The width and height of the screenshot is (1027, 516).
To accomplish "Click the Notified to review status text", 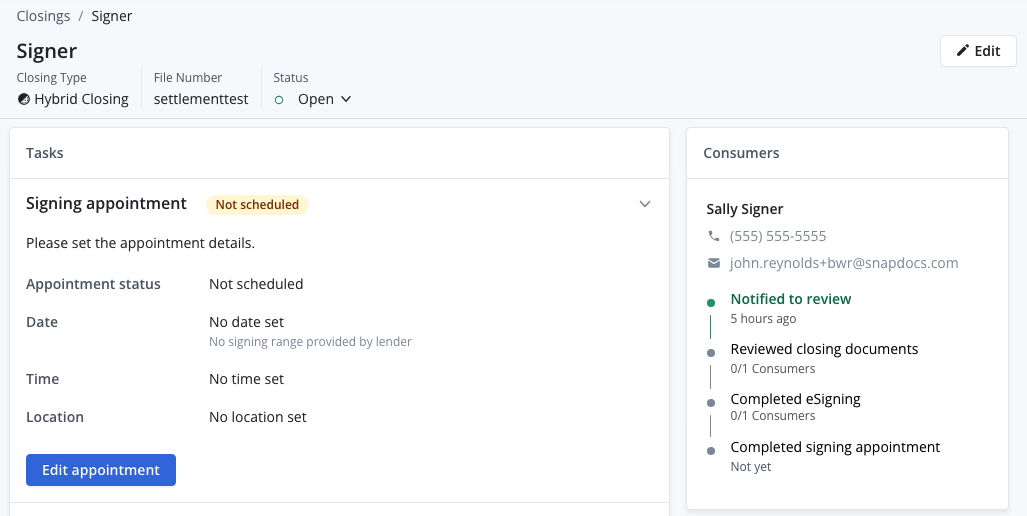I will [791, 299].
